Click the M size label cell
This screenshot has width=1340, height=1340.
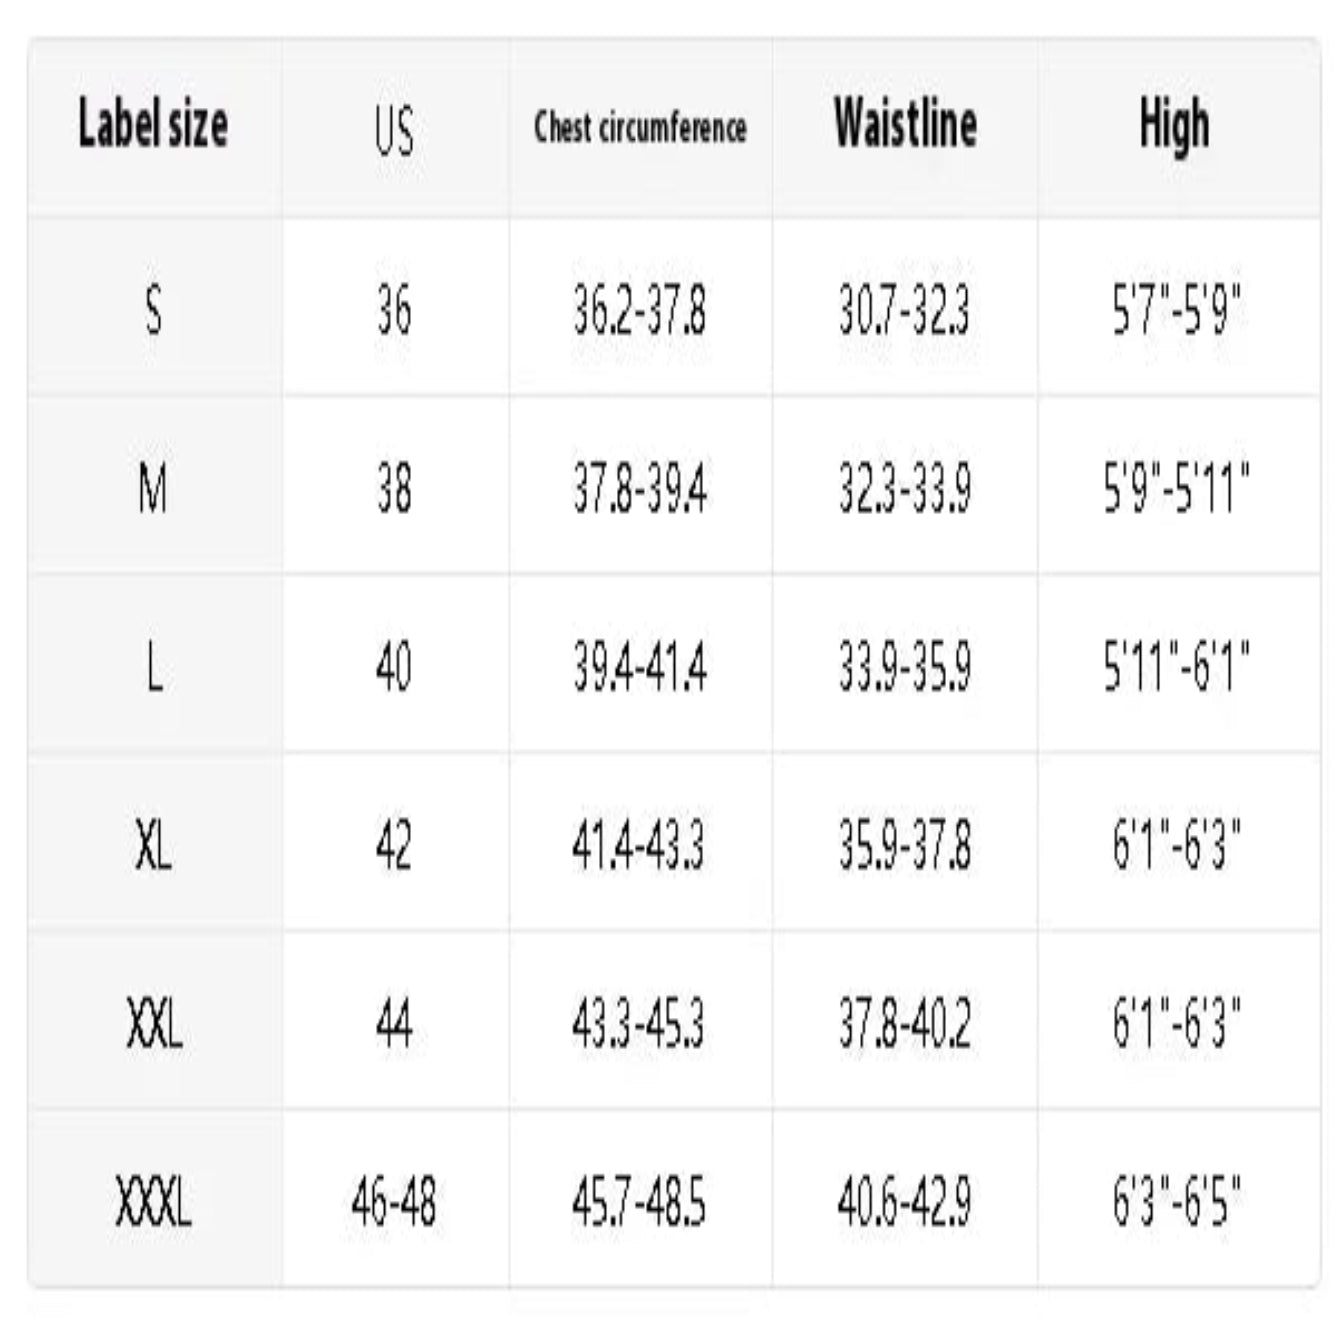pos(153,488)
